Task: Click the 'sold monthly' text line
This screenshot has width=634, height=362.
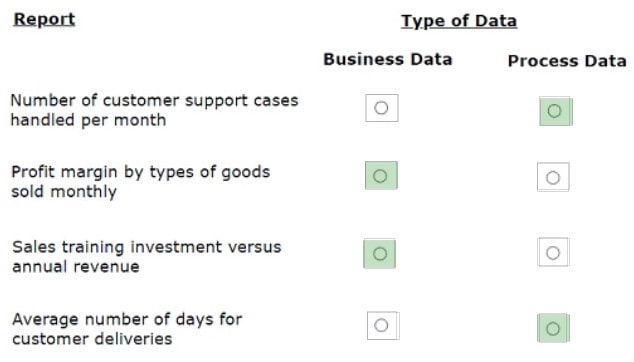Action: click(x=64, y=192)
